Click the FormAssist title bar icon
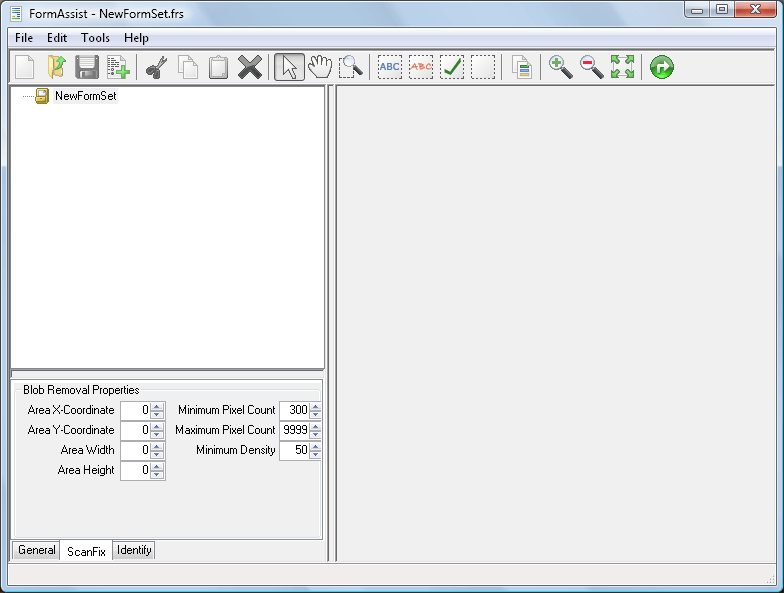This screenshot has height=593, width=784. pyautogui.click(x=16, y=14)
